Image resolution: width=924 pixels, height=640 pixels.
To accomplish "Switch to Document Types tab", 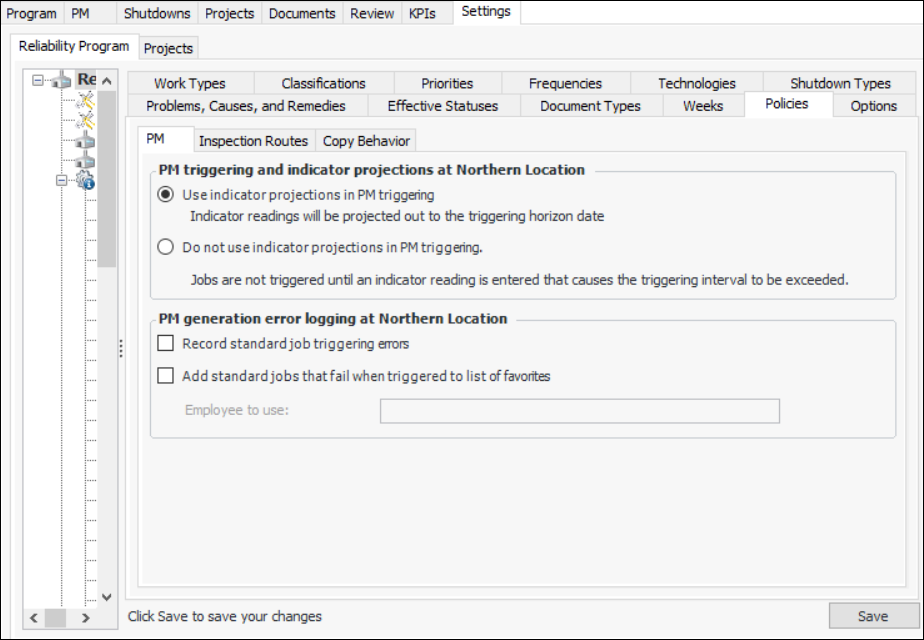I will [590, 105].
